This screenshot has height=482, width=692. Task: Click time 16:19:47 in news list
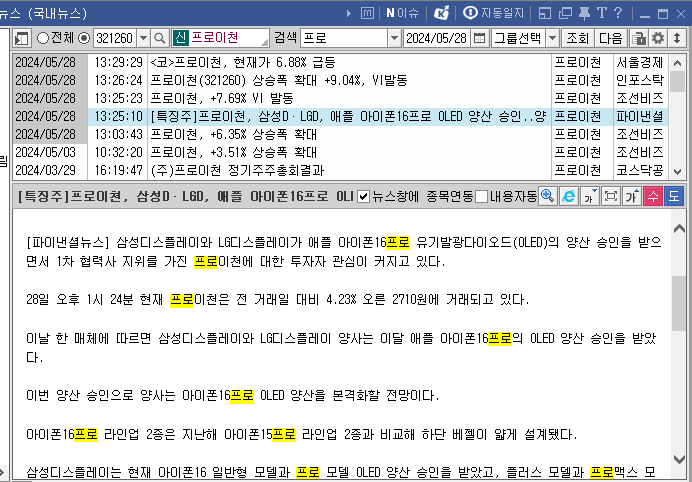click(x=118, y=170)
